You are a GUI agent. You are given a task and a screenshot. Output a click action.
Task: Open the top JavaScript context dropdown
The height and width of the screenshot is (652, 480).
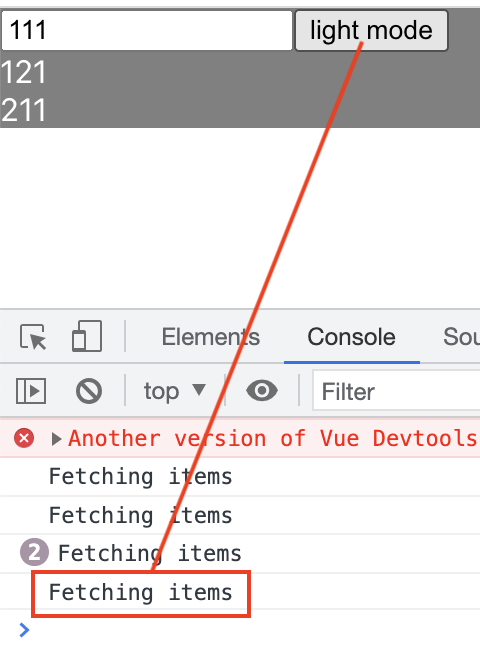(x=175, y=391)
